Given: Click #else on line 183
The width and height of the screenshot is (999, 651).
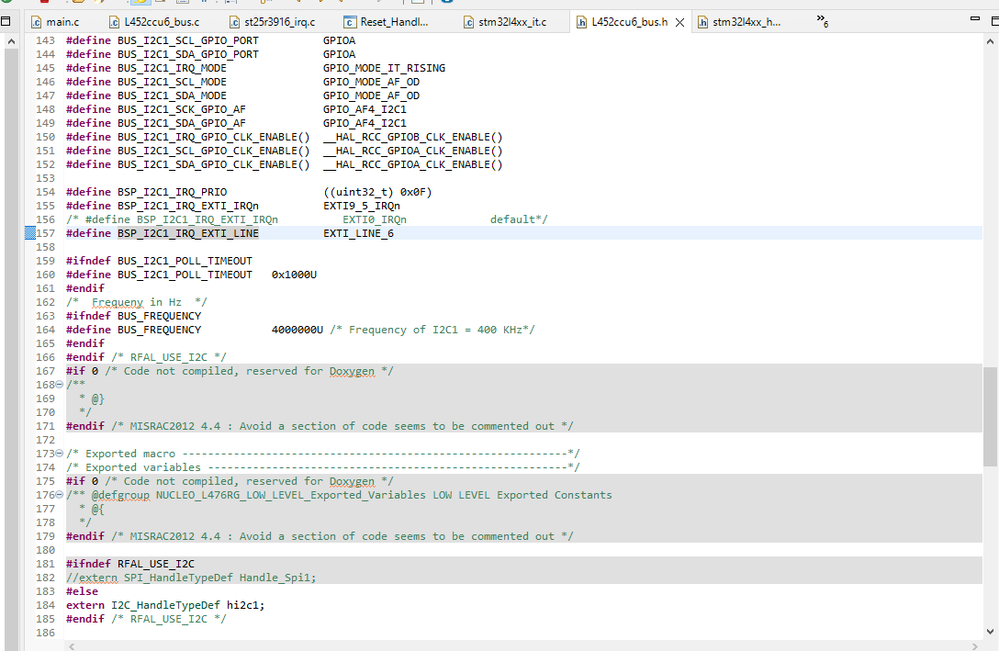Looking at the screenshot, I should coord(82,591).
